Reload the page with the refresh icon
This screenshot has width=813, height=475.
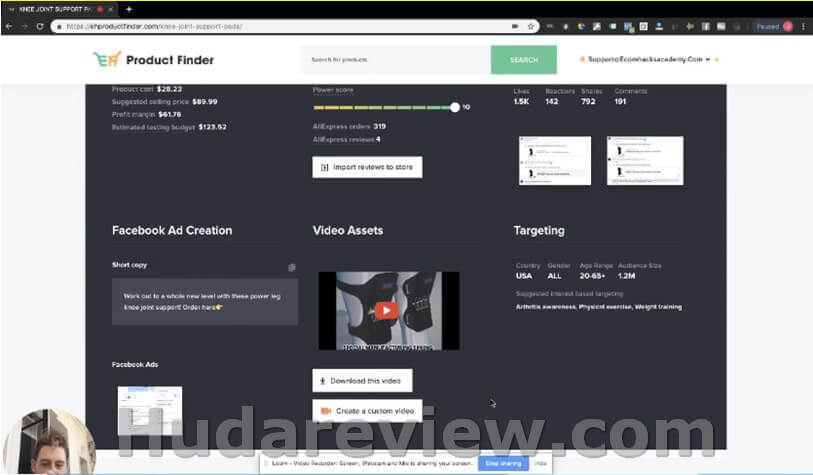tap(40, 26)
